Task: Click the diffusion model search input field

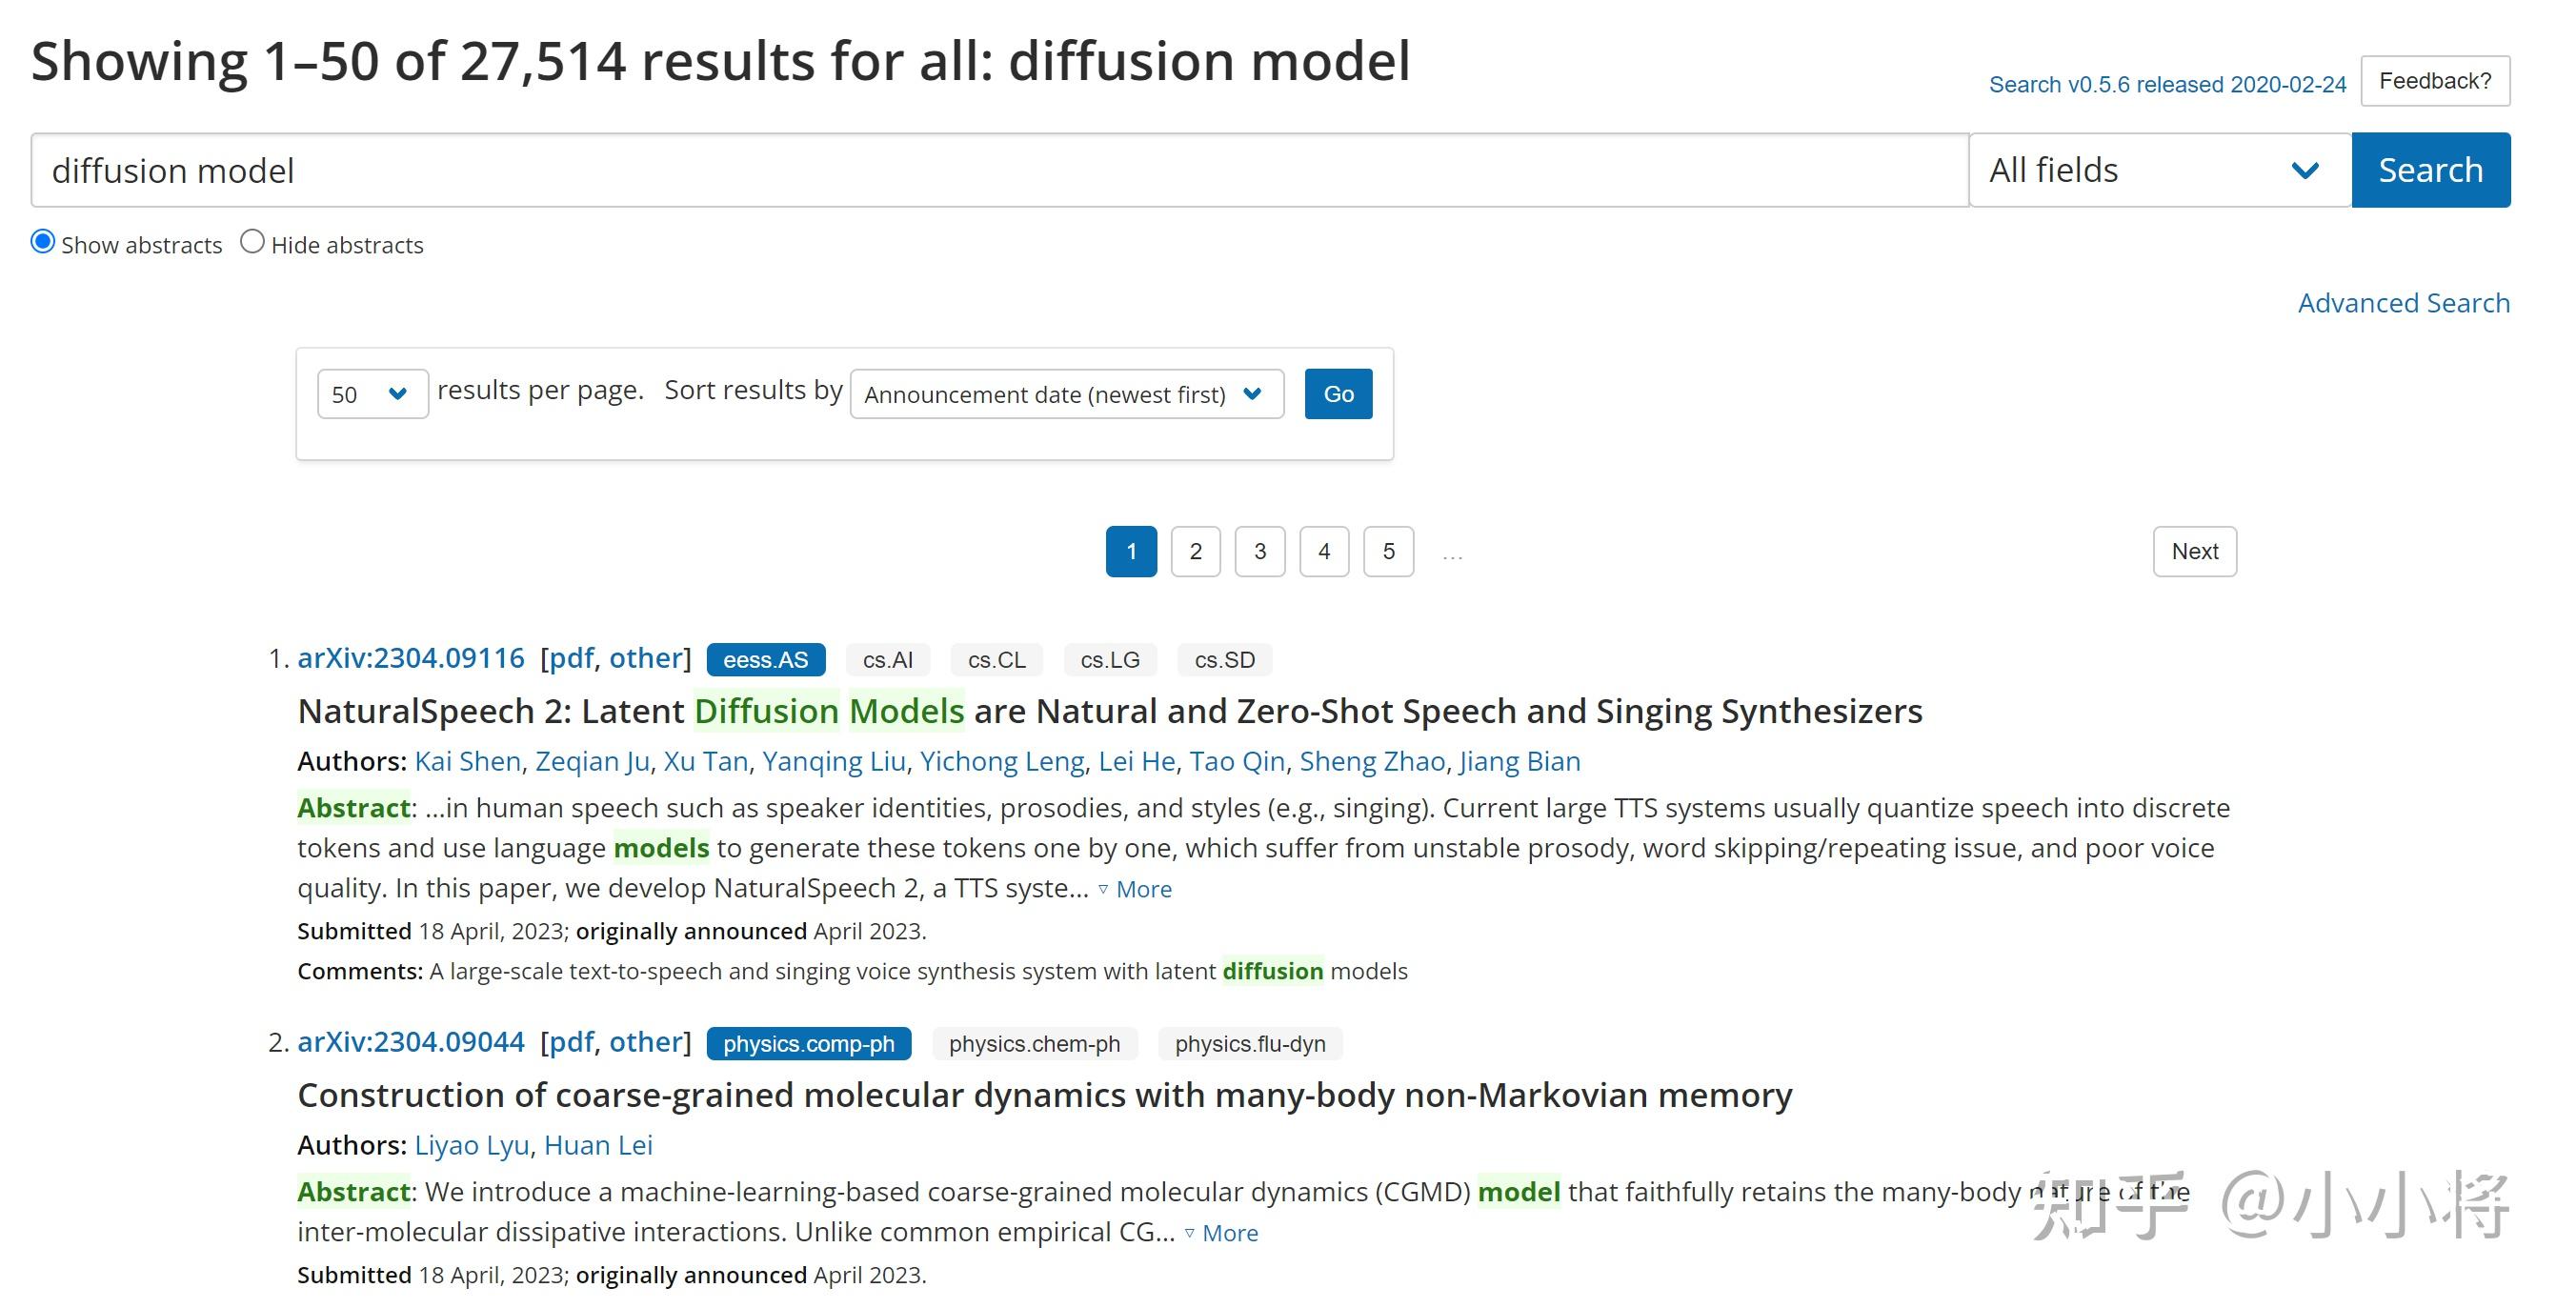Action: coord(998,170)
